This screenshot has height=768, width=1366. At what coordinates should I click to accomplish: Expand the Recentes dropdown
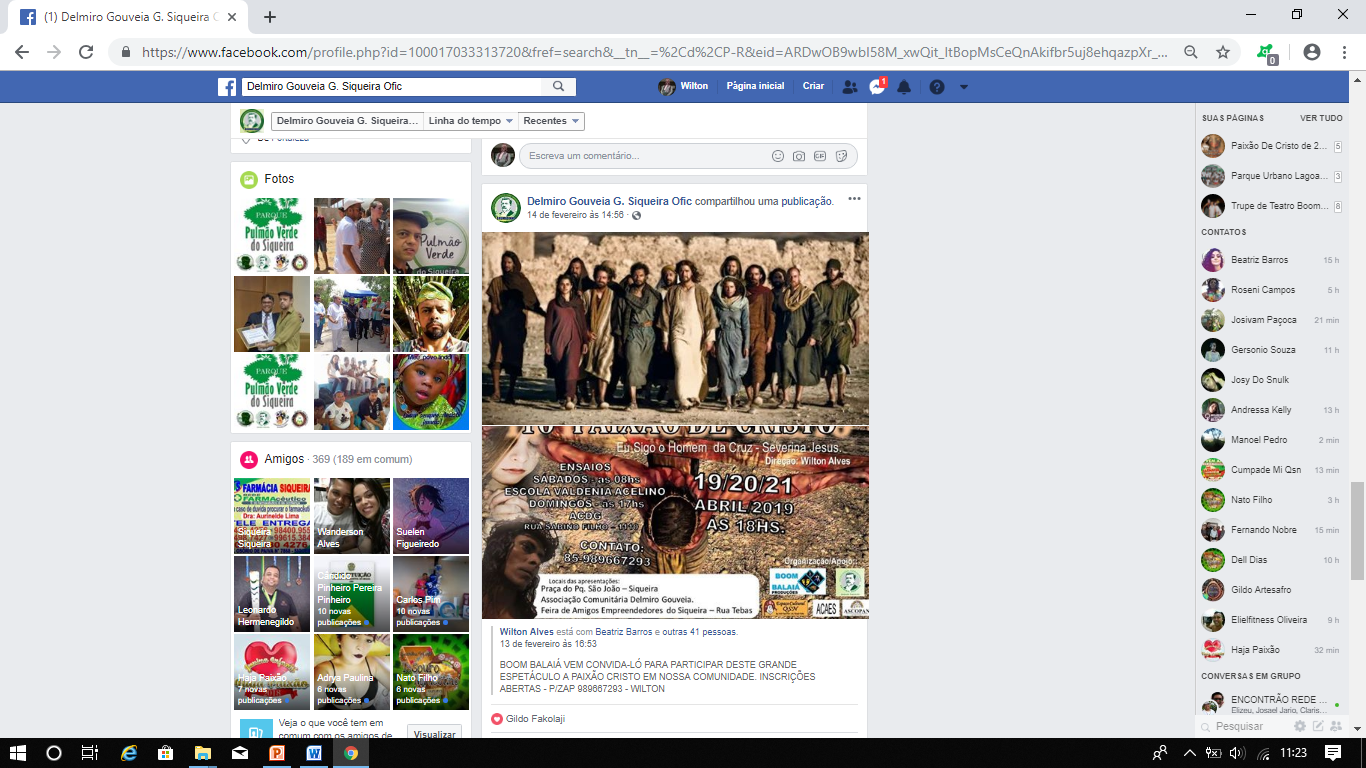[x=552, y=121]
